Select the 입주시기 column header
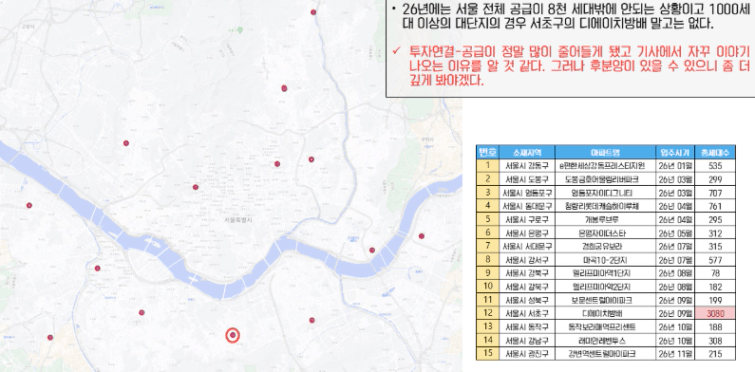755x372 pixels. (x=675, y=152)
